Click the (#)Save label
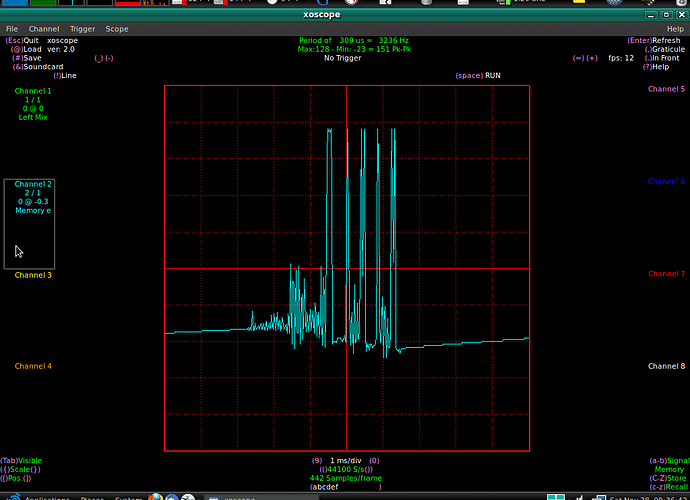Screen dimensions: 690x500 (x=26, y=58)
